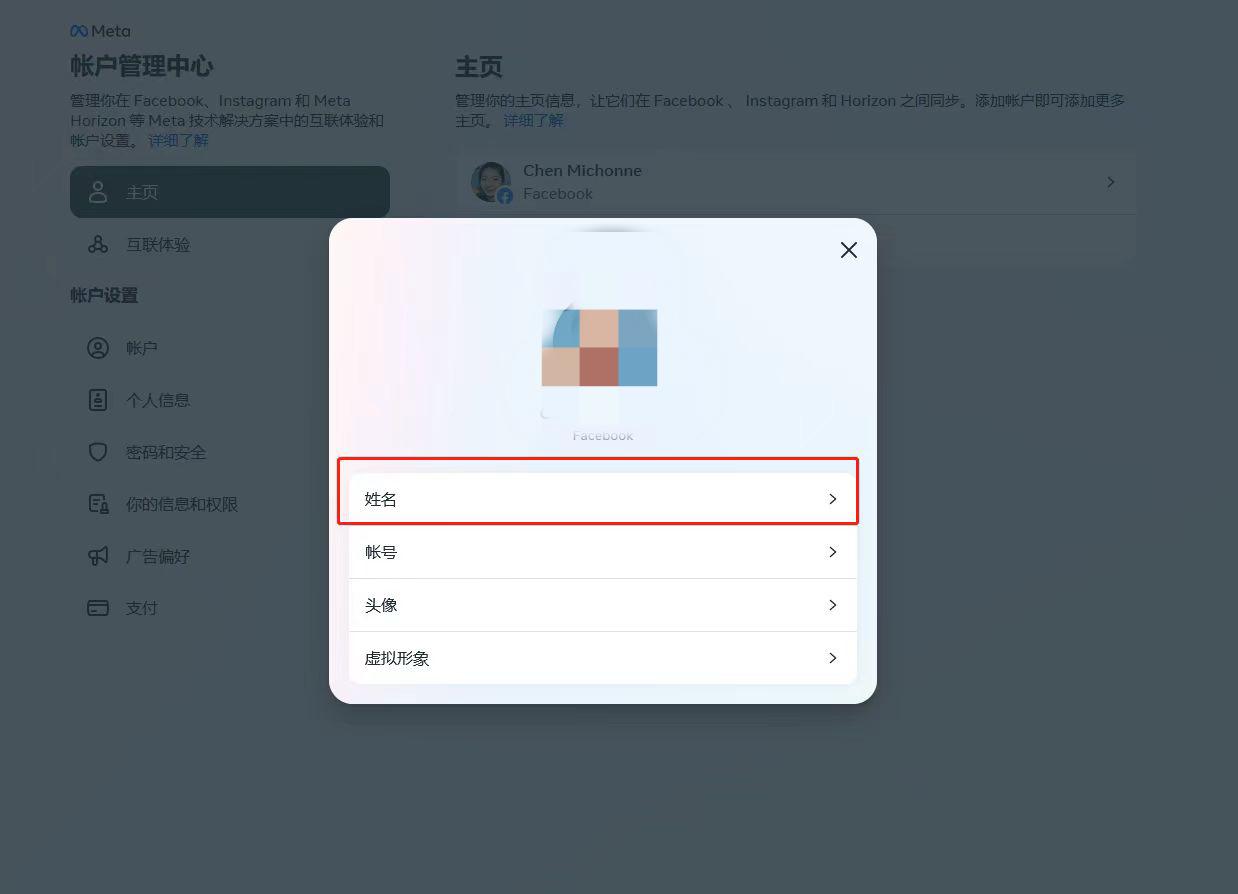Screen dimensions: 1238x894
Task: Click the Chen Michonne avatar photo
Action: coord(490,181)
